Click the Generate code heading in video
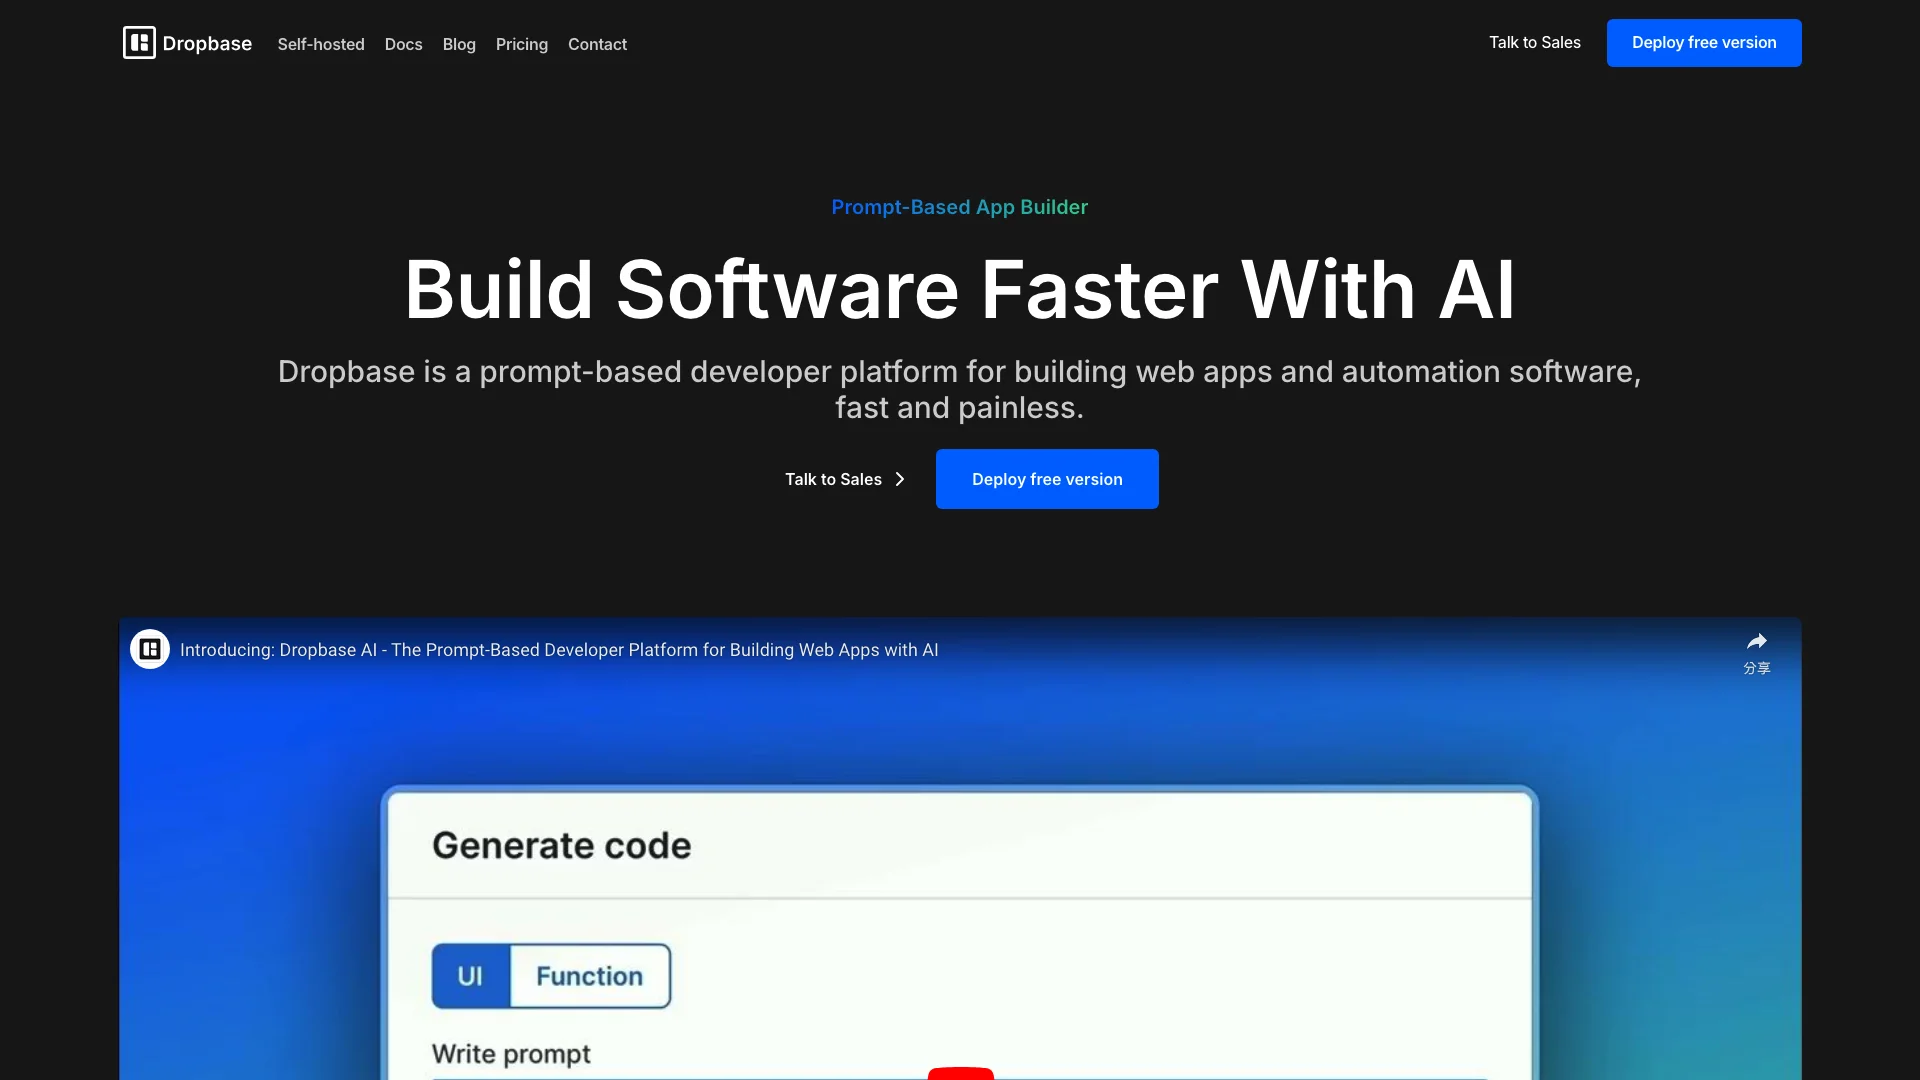The height and width of the screenshot is (1080, 1920). pos(561,846)
